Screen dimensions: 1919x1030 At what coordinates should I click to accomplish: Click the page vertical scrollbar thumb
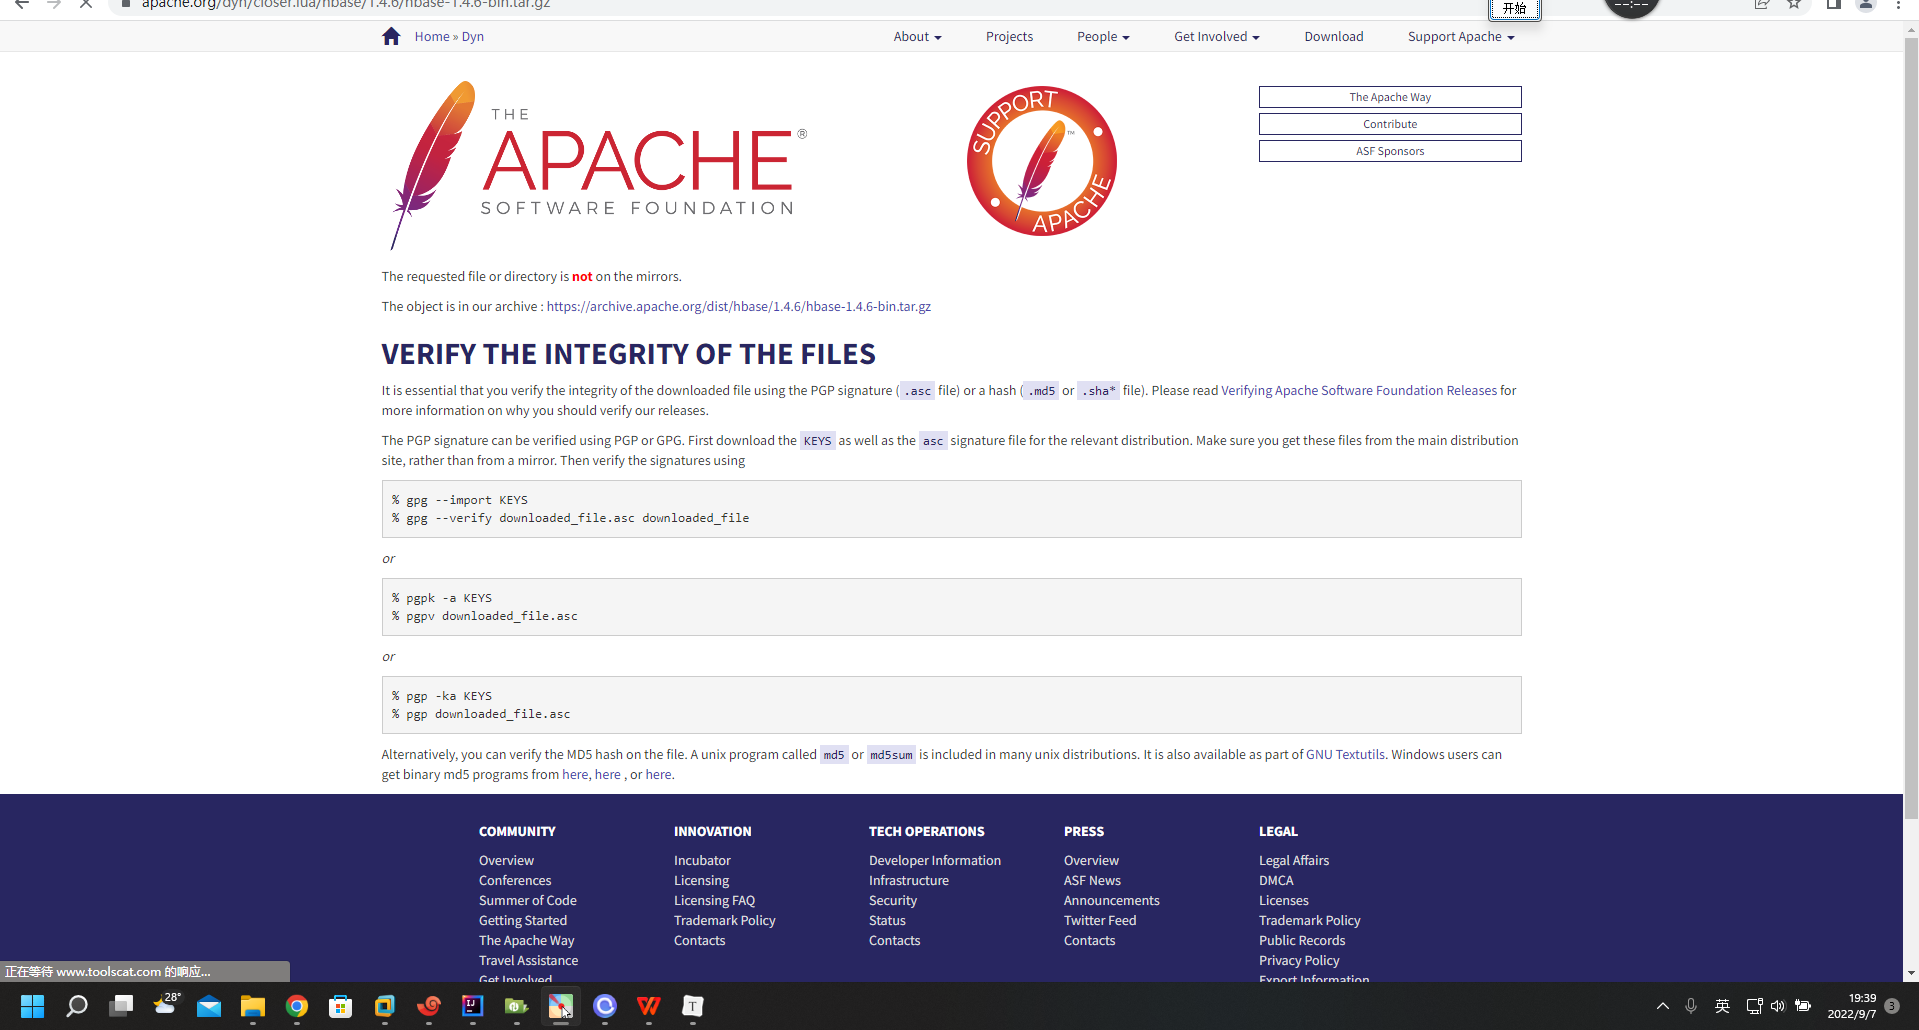click(x=1910, y=430)
